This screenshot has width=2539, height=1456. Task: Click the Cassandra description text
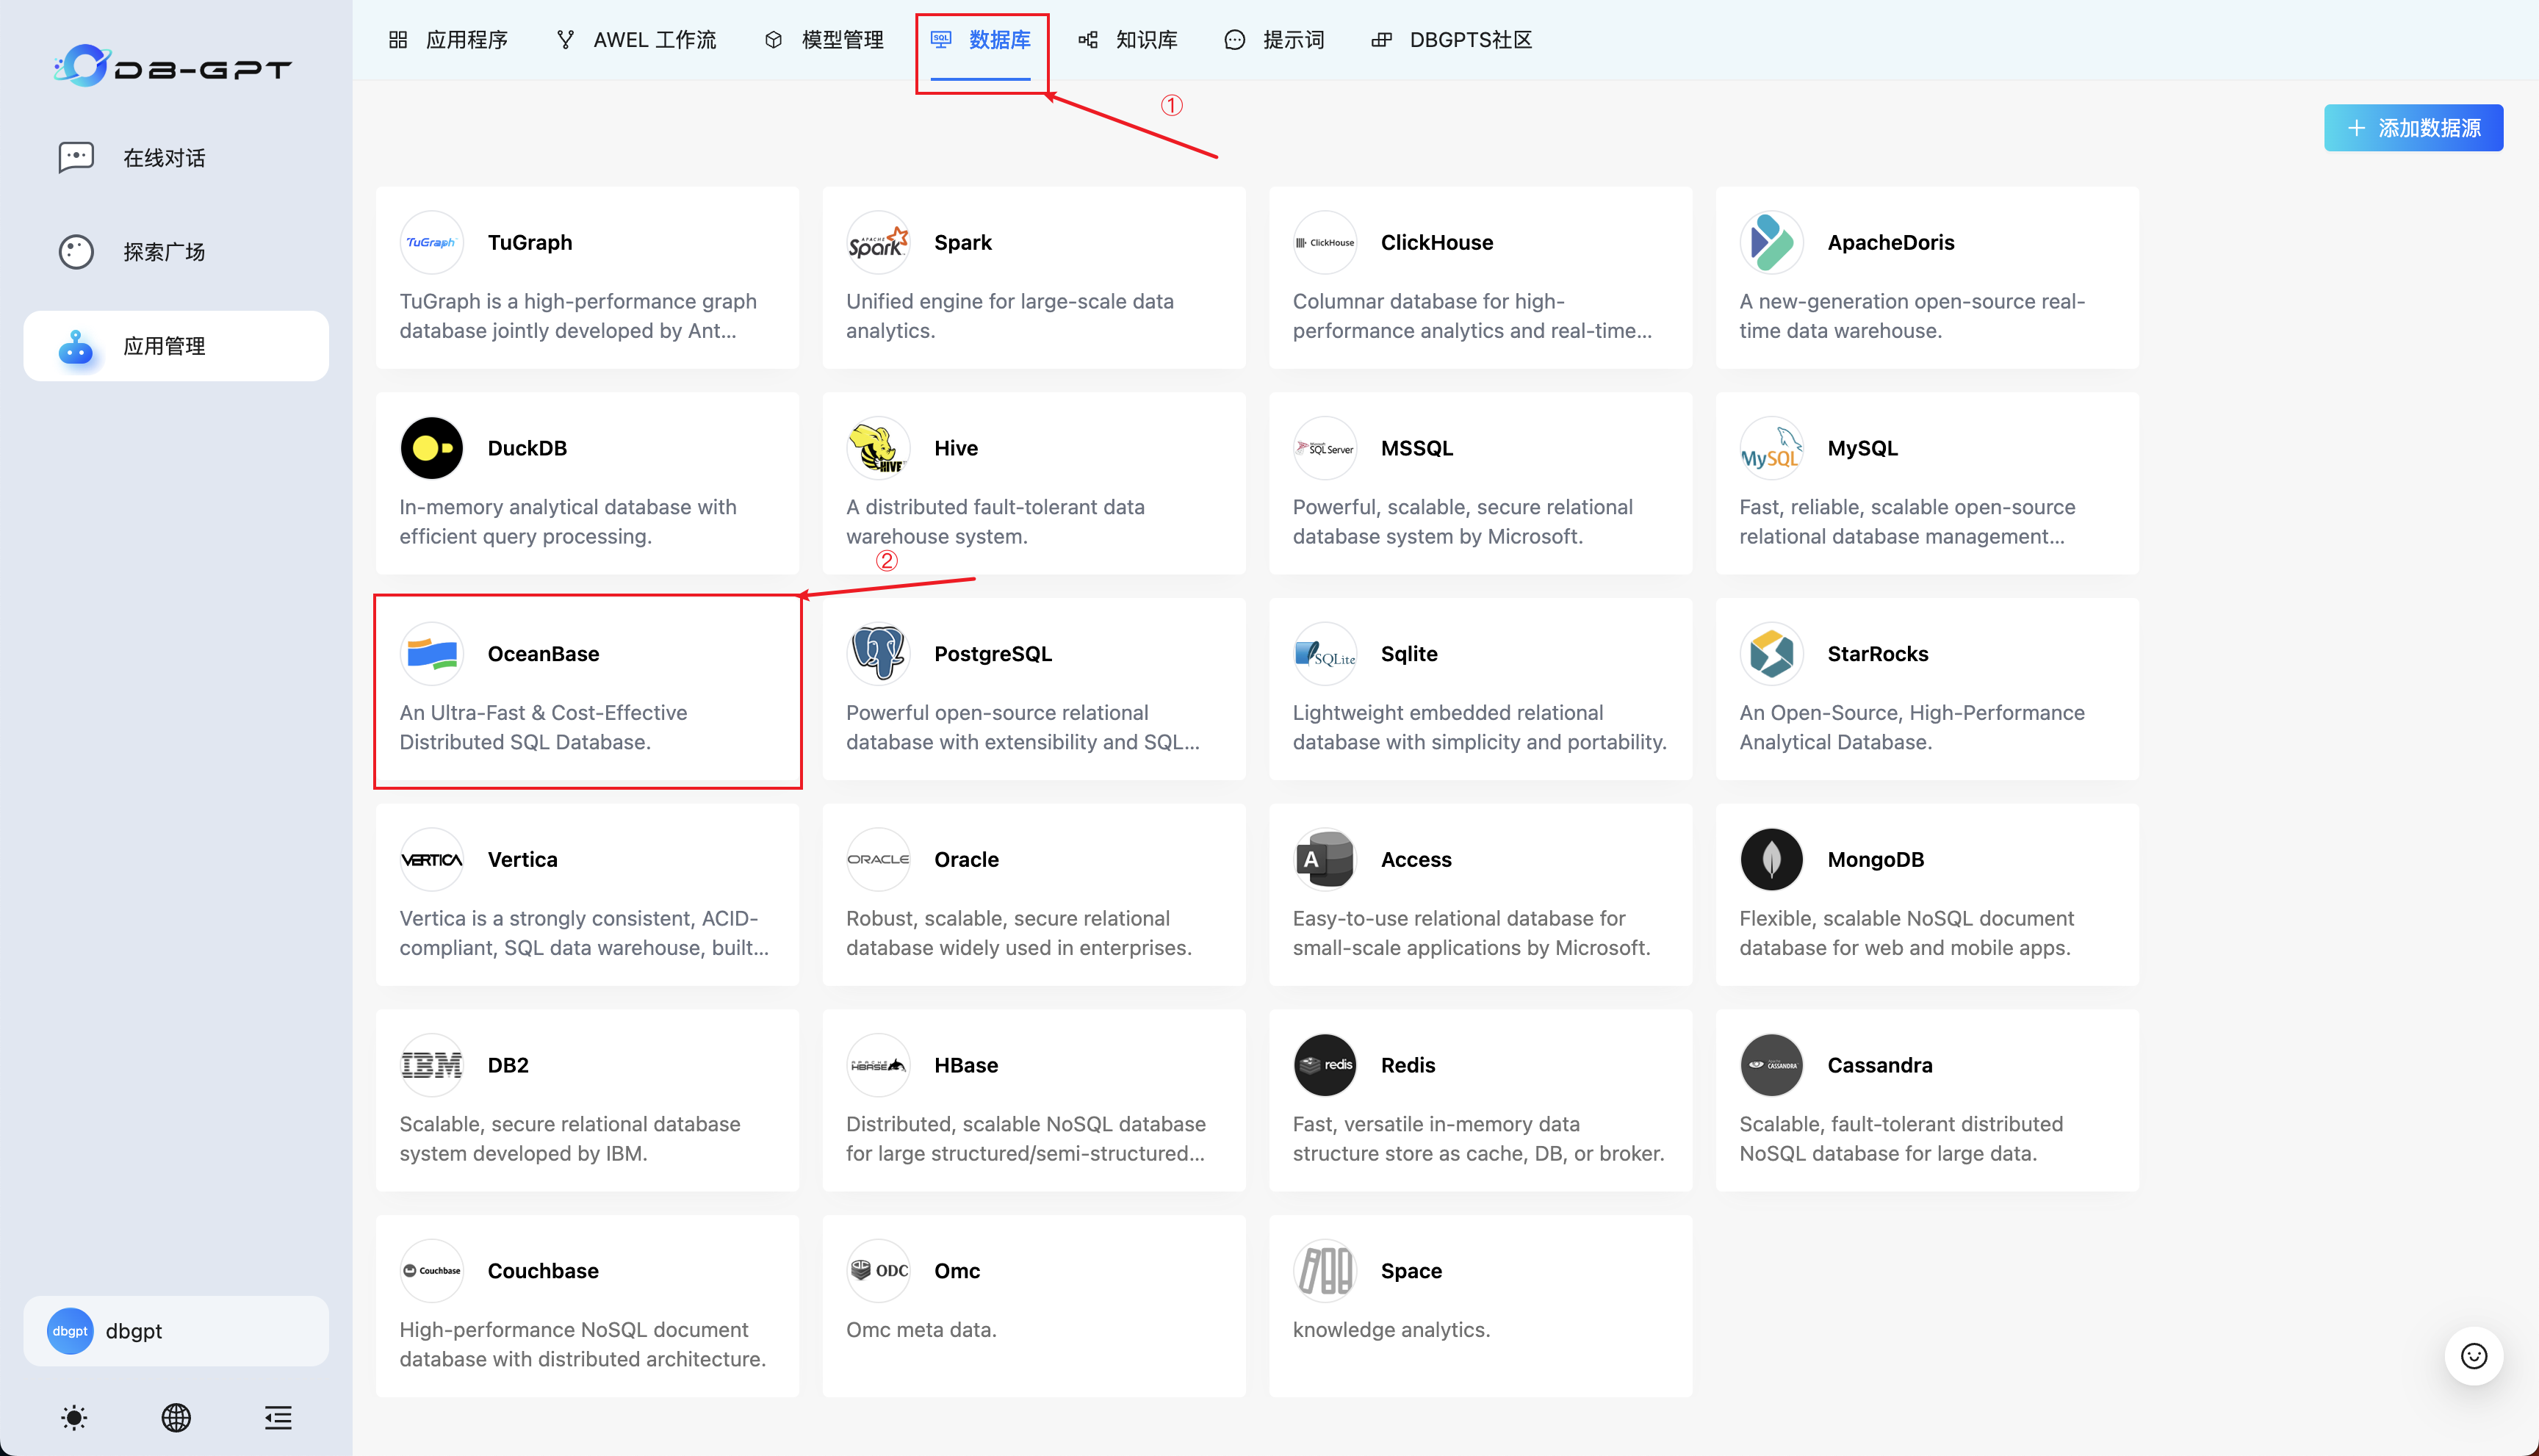point(1901,1138)
